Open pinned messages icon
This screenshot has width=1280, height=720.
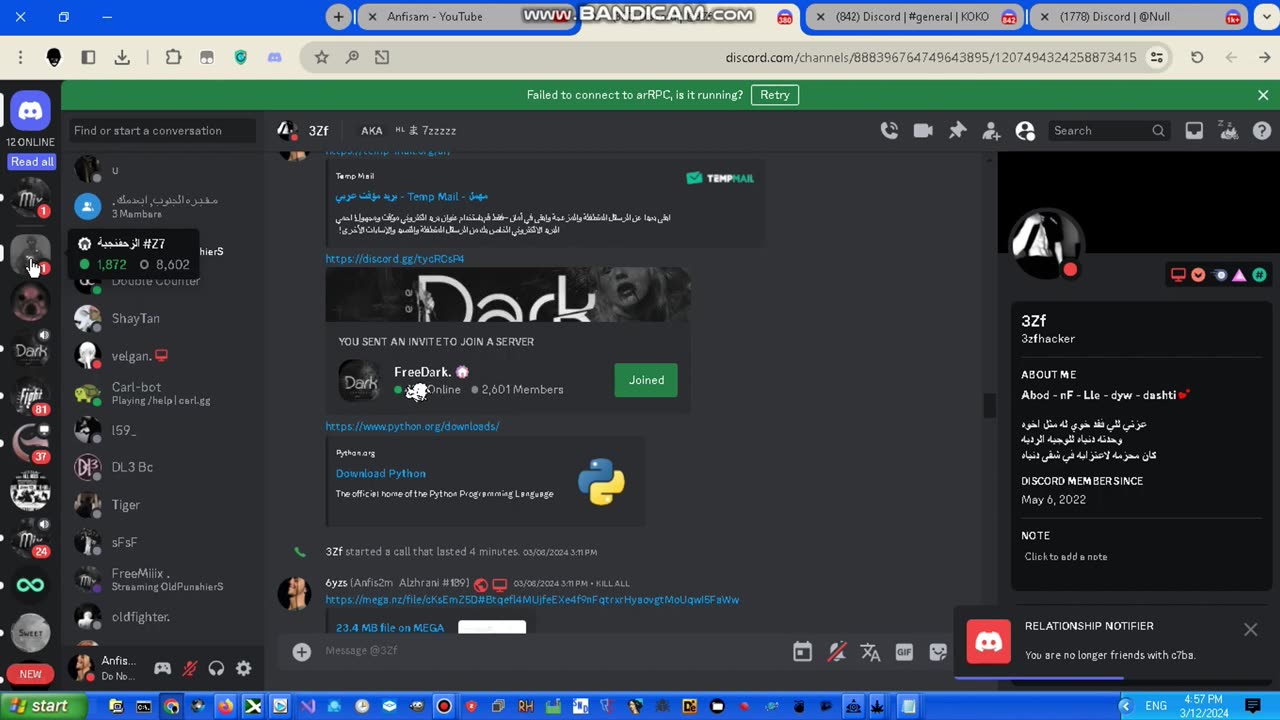point(957,130)
